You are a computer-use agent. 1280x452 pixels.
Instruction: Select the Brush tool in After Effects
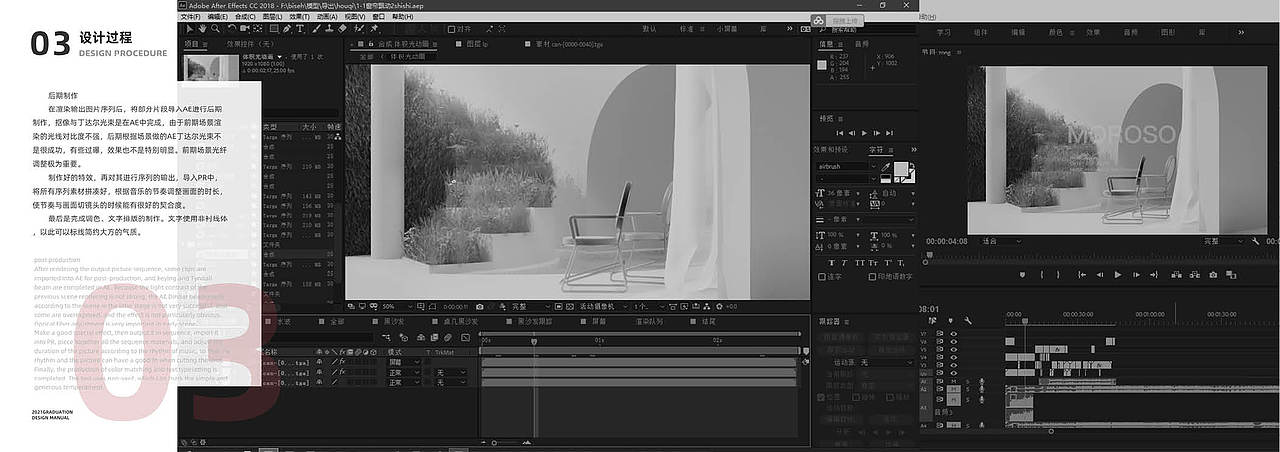[x=315, y=29]
